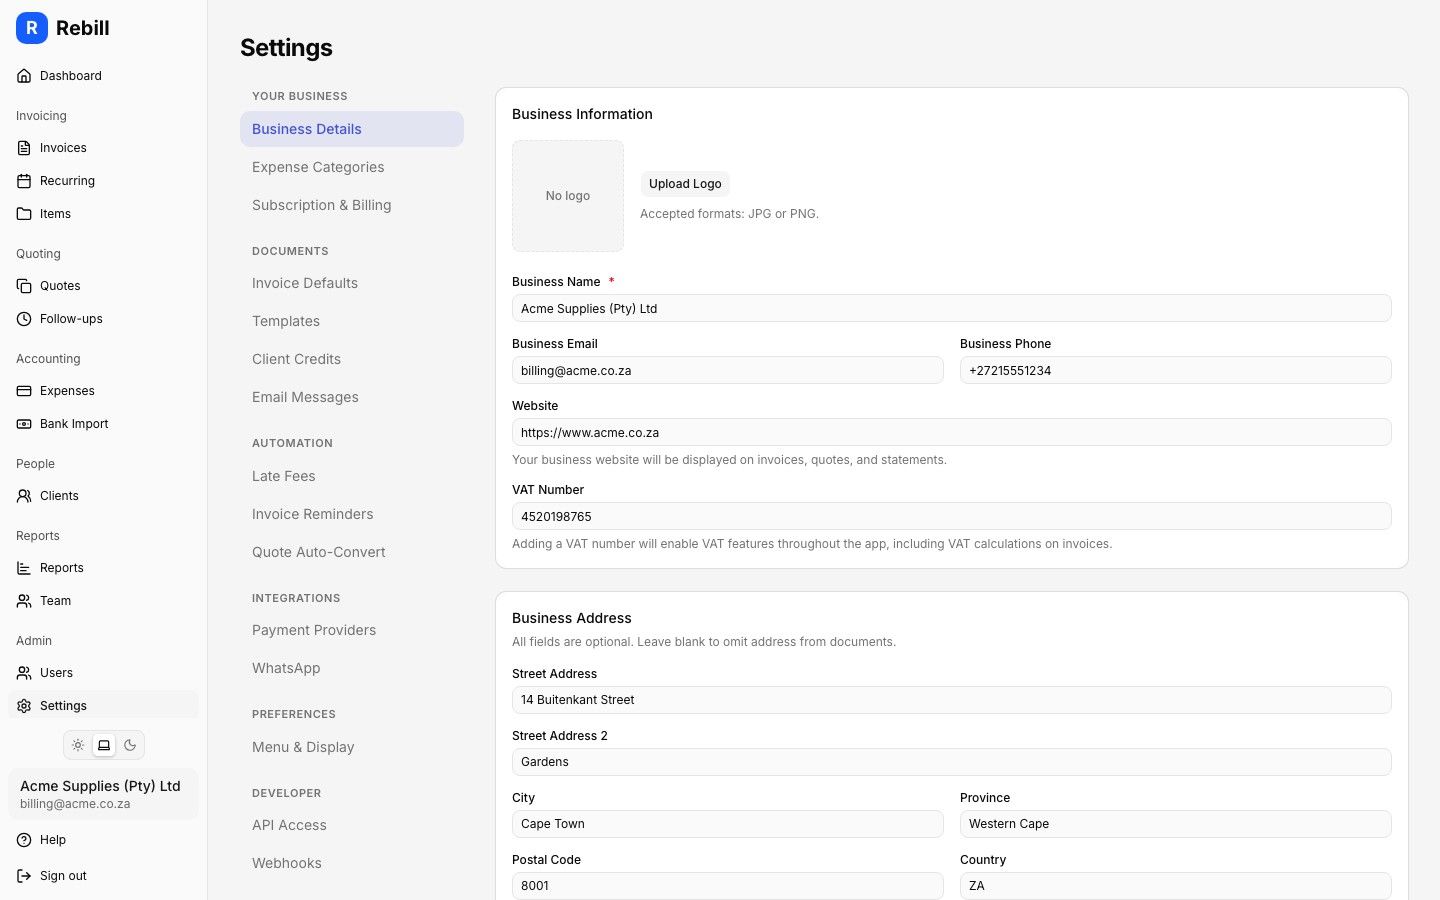The height and width of the screenshot is (900, 1440).
Task: Click the Reports chart icon
Action: (24, 568)
